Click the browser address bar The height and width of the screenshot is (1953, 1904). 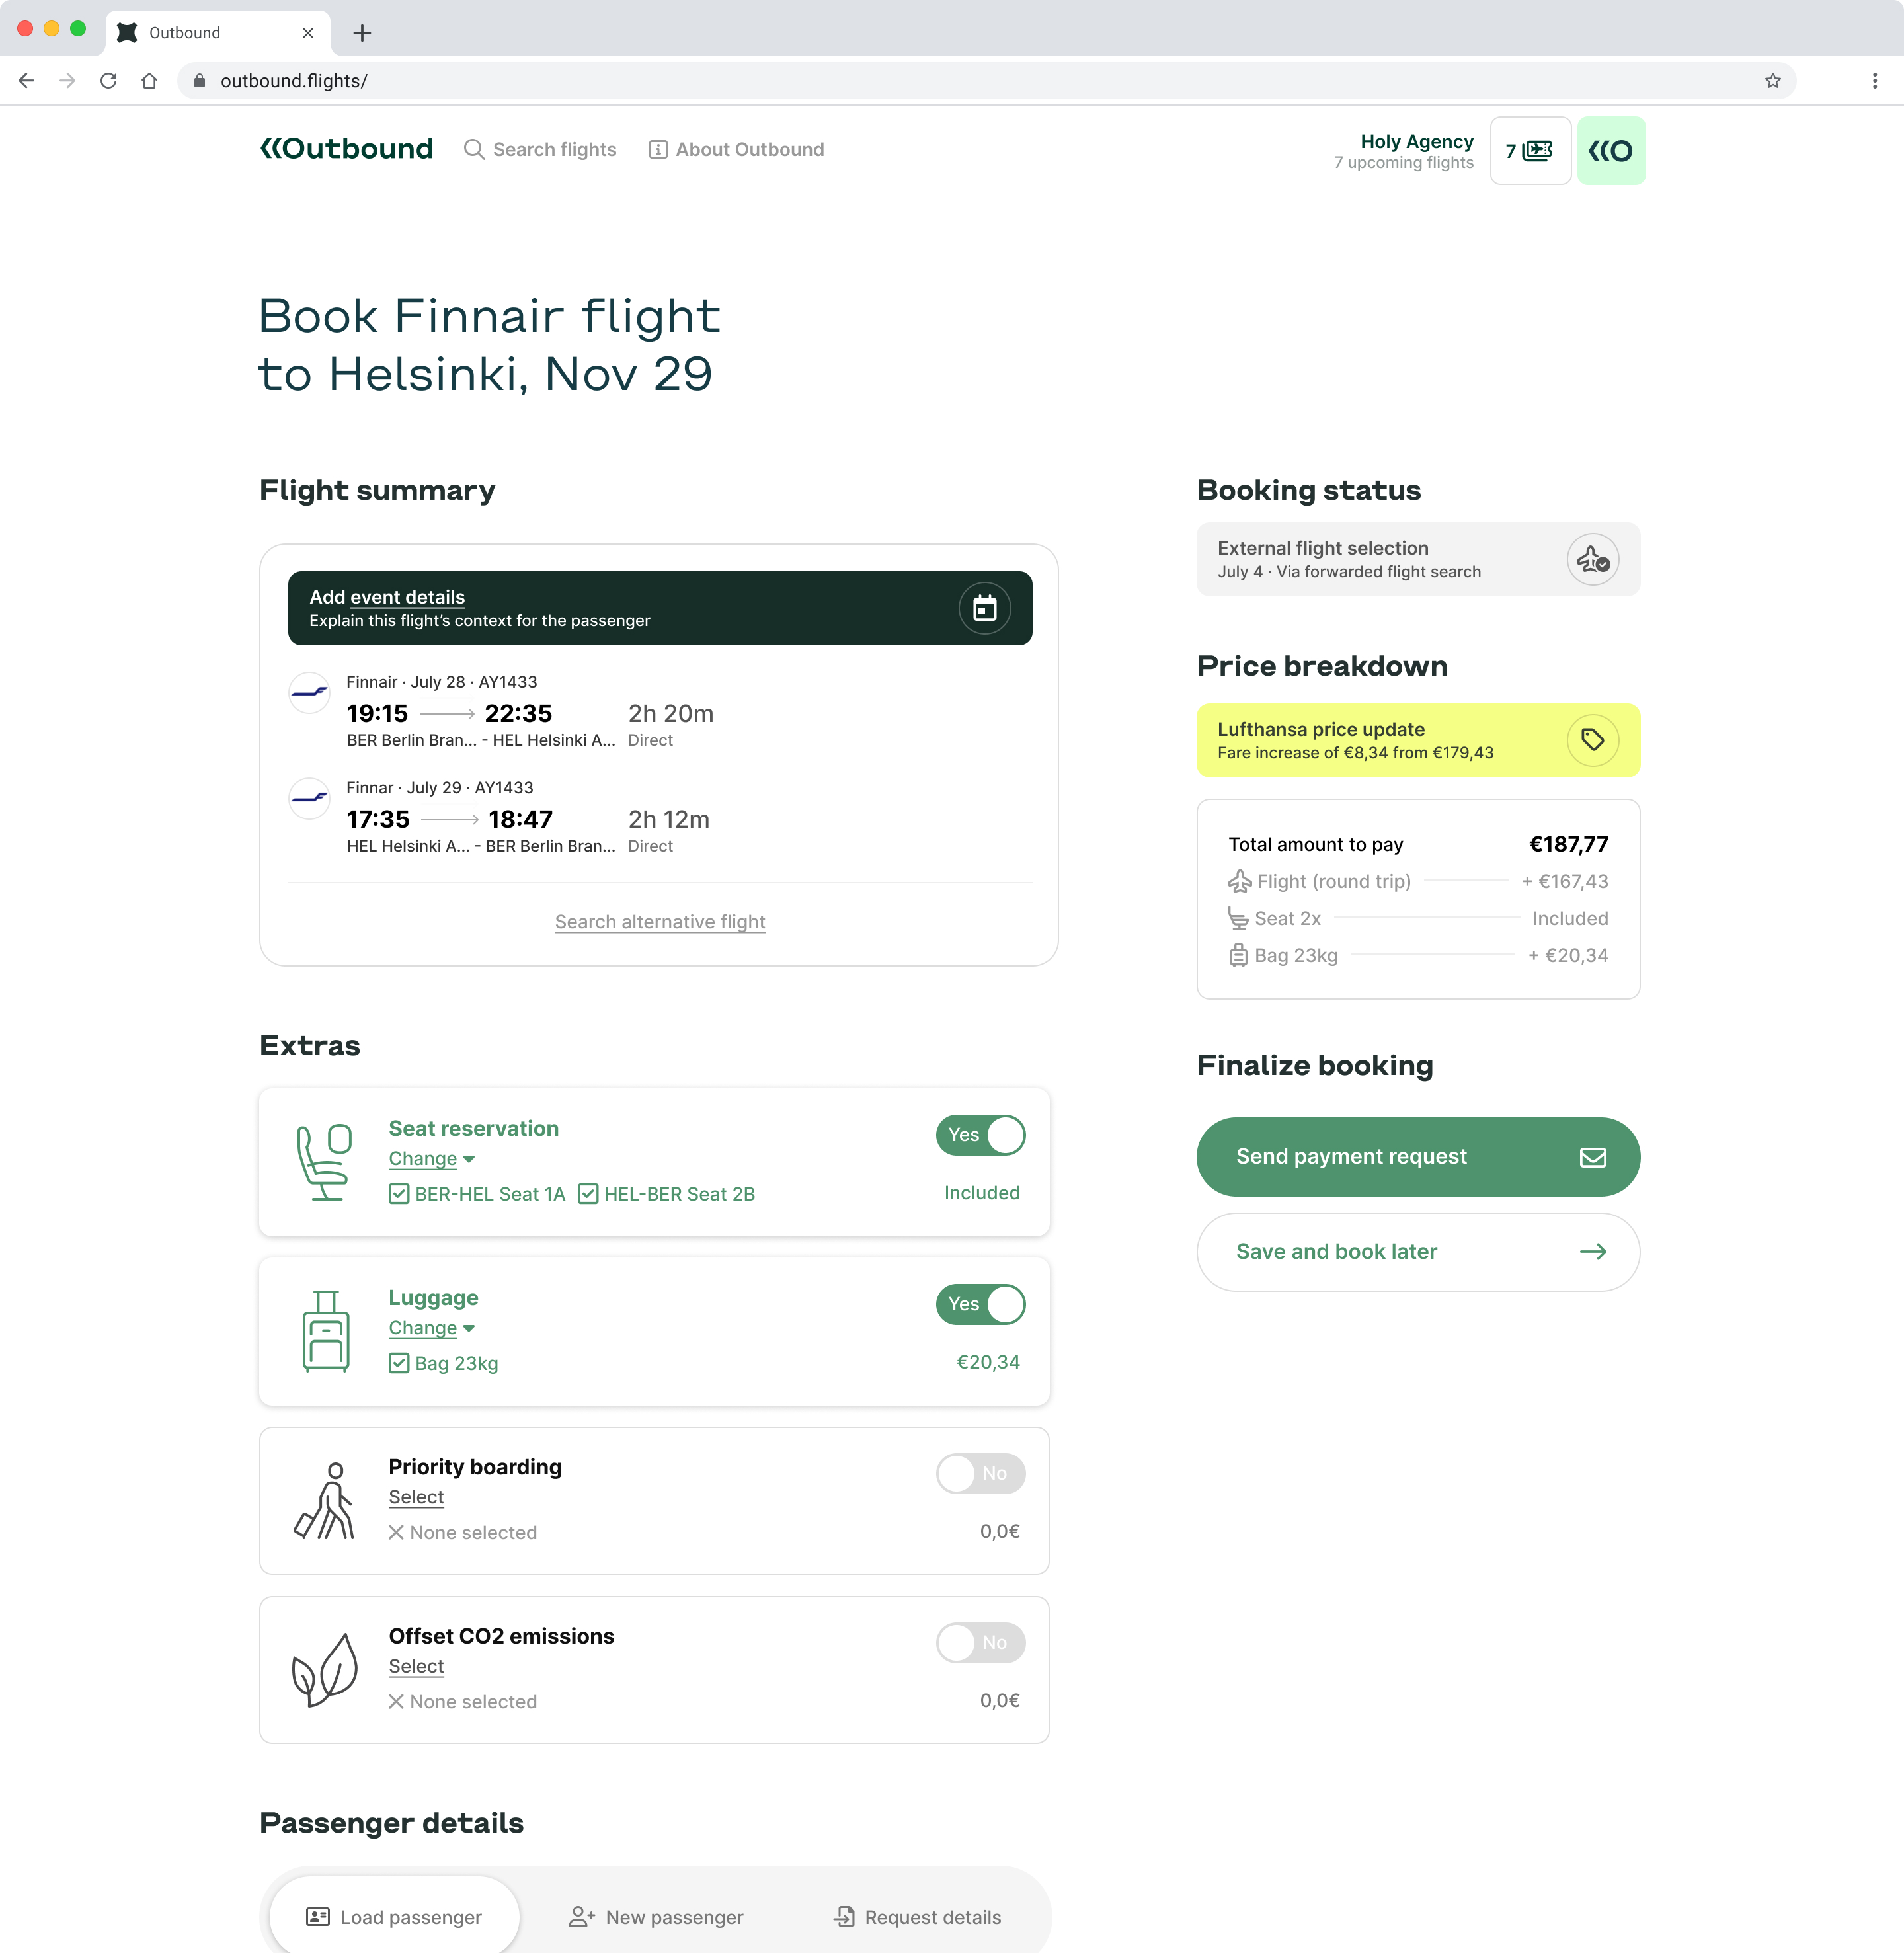986,81
